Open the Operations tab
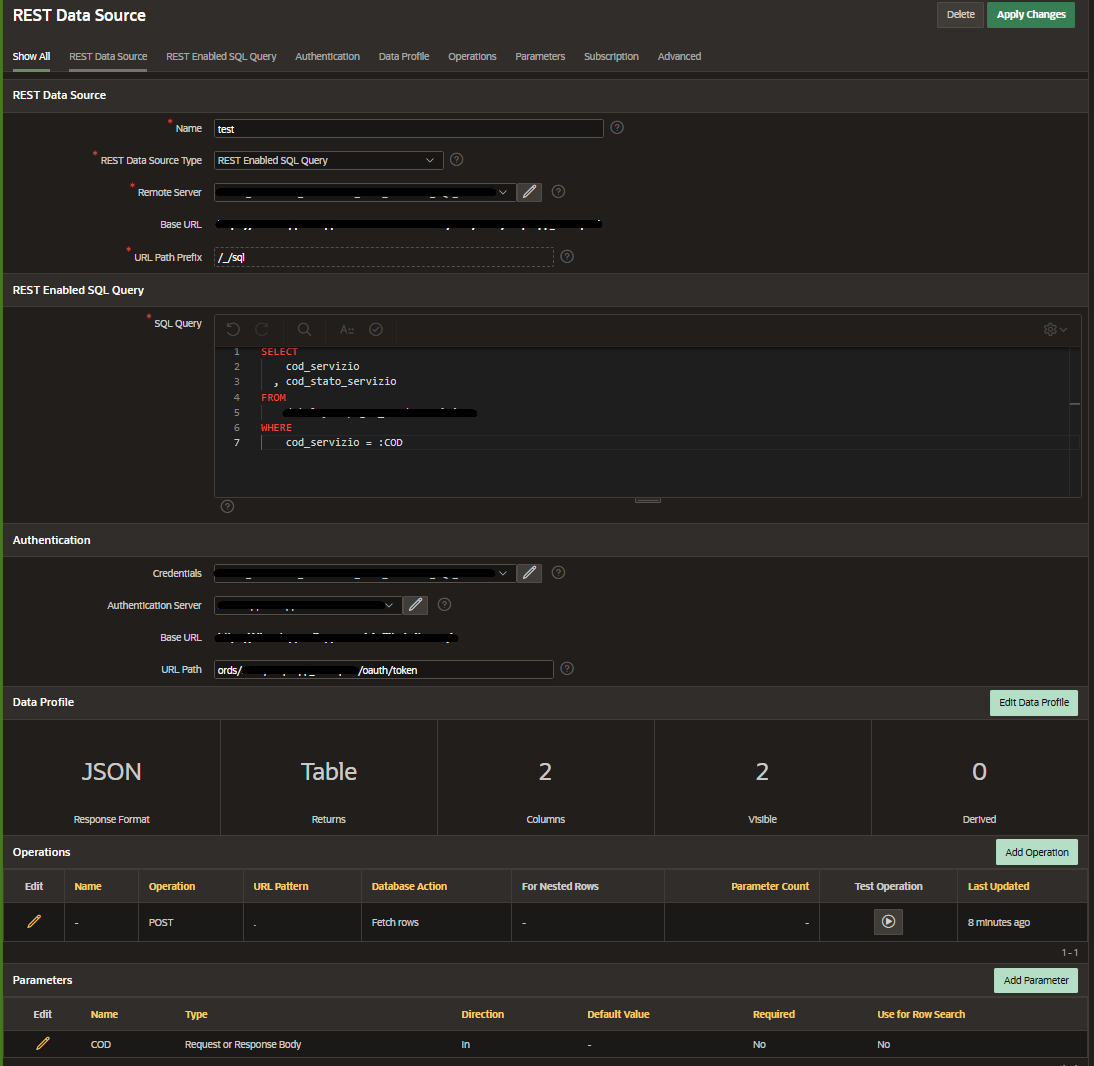The height and width of the screenshot is (1066, 1094). click(x=472, y=57)
